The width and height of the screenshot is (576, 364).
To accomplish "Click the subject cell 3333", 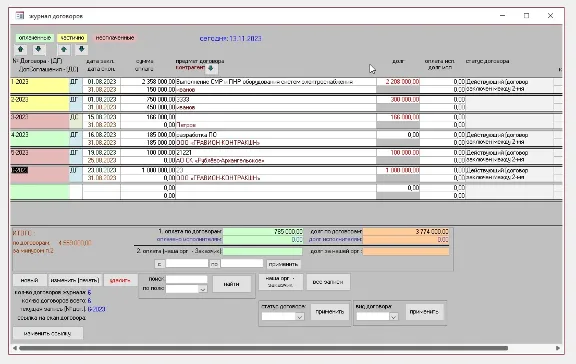I will tap(276, 100).
